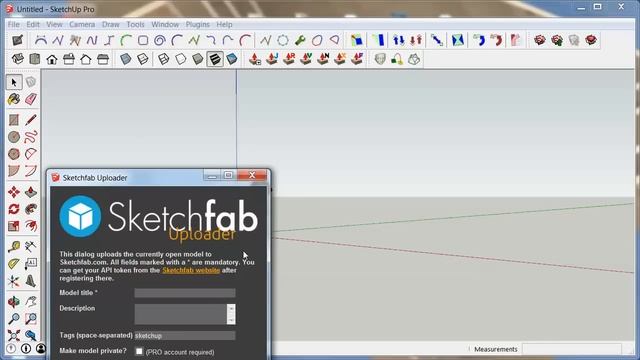This screenshot has height=360, width=640.
Task: Click the Description scrollbar up arrow
Action: [x=231, y=308]
